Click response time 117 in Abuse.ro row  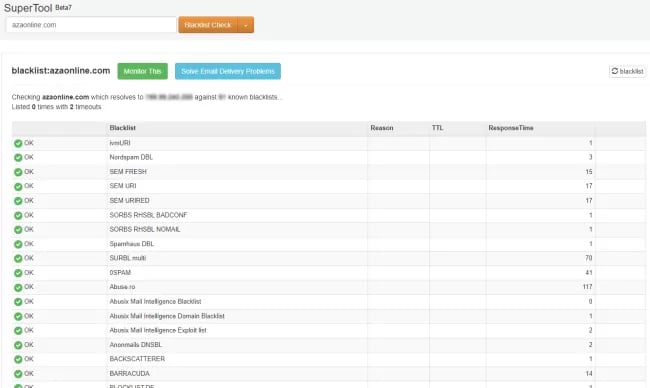pos(587,287)
